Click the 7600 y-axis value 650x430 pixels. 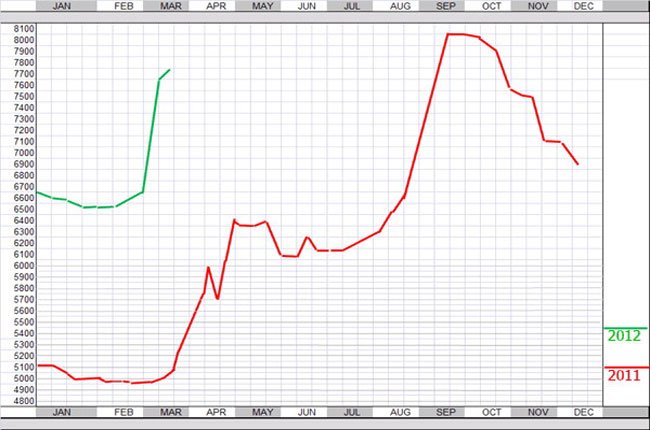click(24, 85)
